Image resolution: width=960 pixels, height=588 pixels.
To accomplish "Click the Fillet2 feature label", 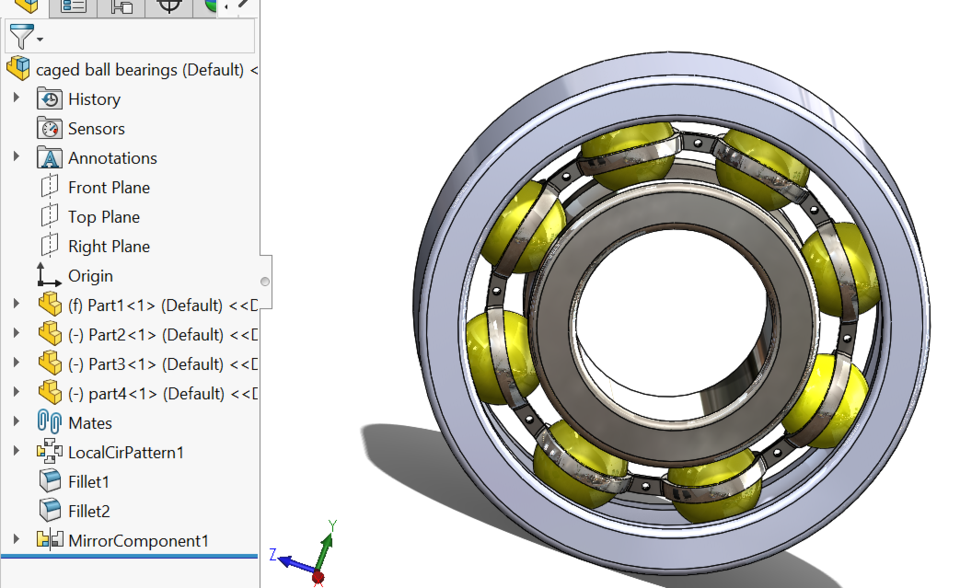I will (90, 510).
